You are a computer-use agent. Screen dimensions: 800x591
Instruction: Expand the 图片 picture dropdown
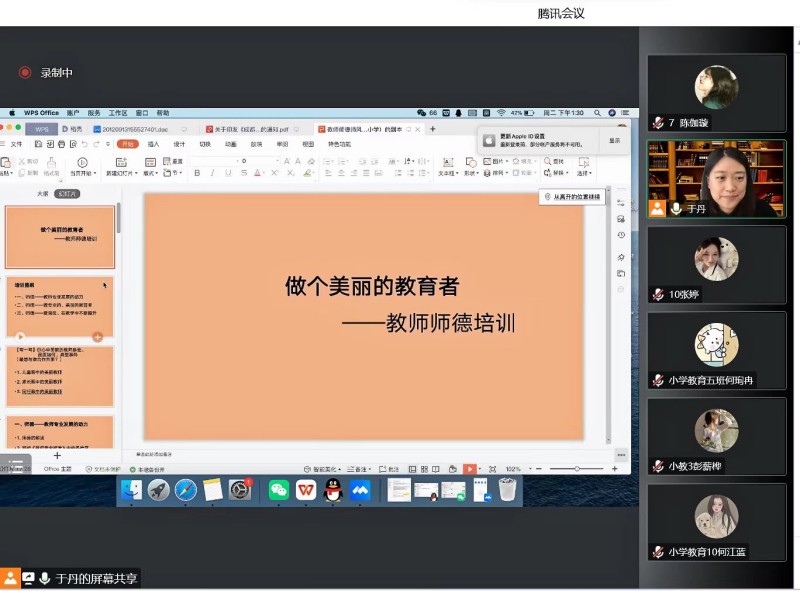tap(507, 161)
